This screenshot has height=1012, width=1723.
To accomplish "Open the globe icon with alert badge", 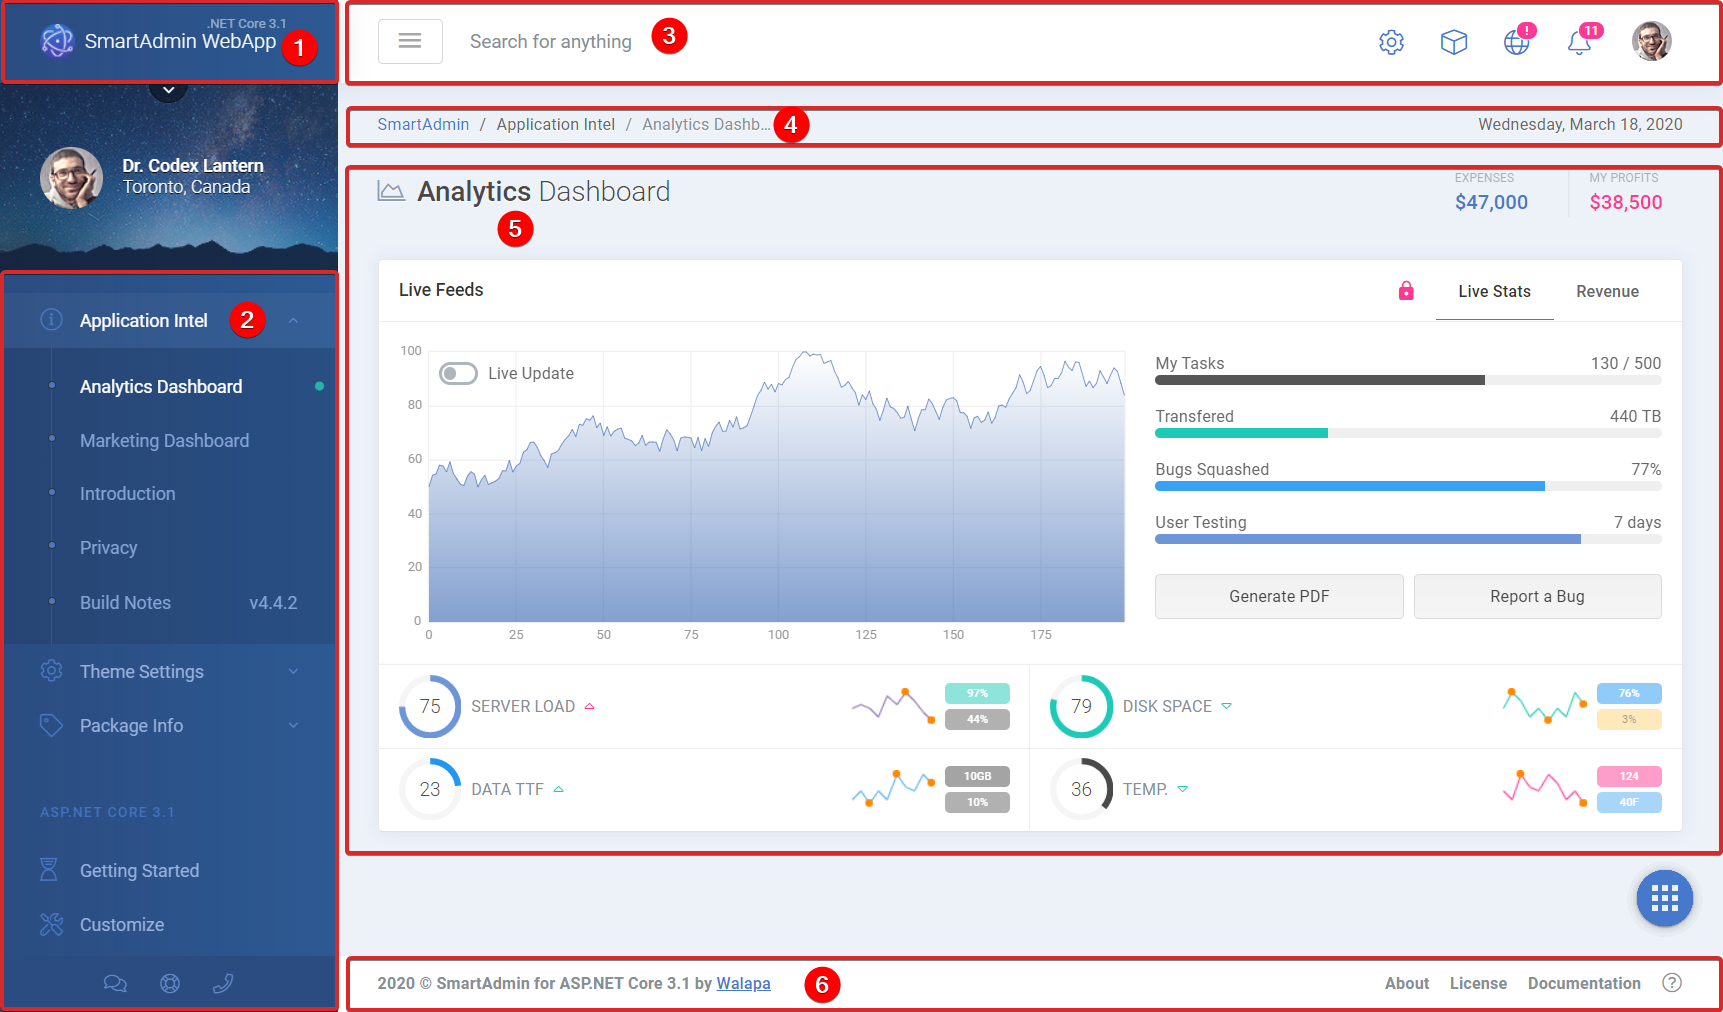I will (1516, 42).
